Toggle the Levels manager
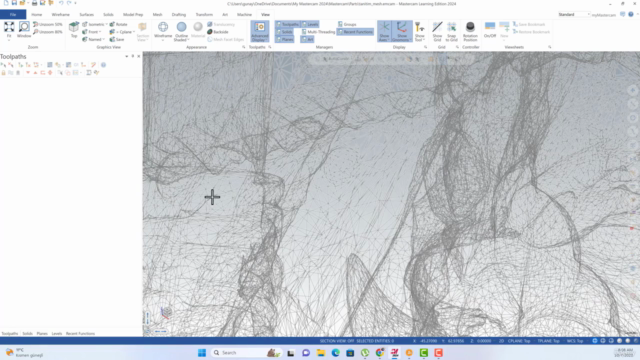Screen dimensions: 640x360 310,24
